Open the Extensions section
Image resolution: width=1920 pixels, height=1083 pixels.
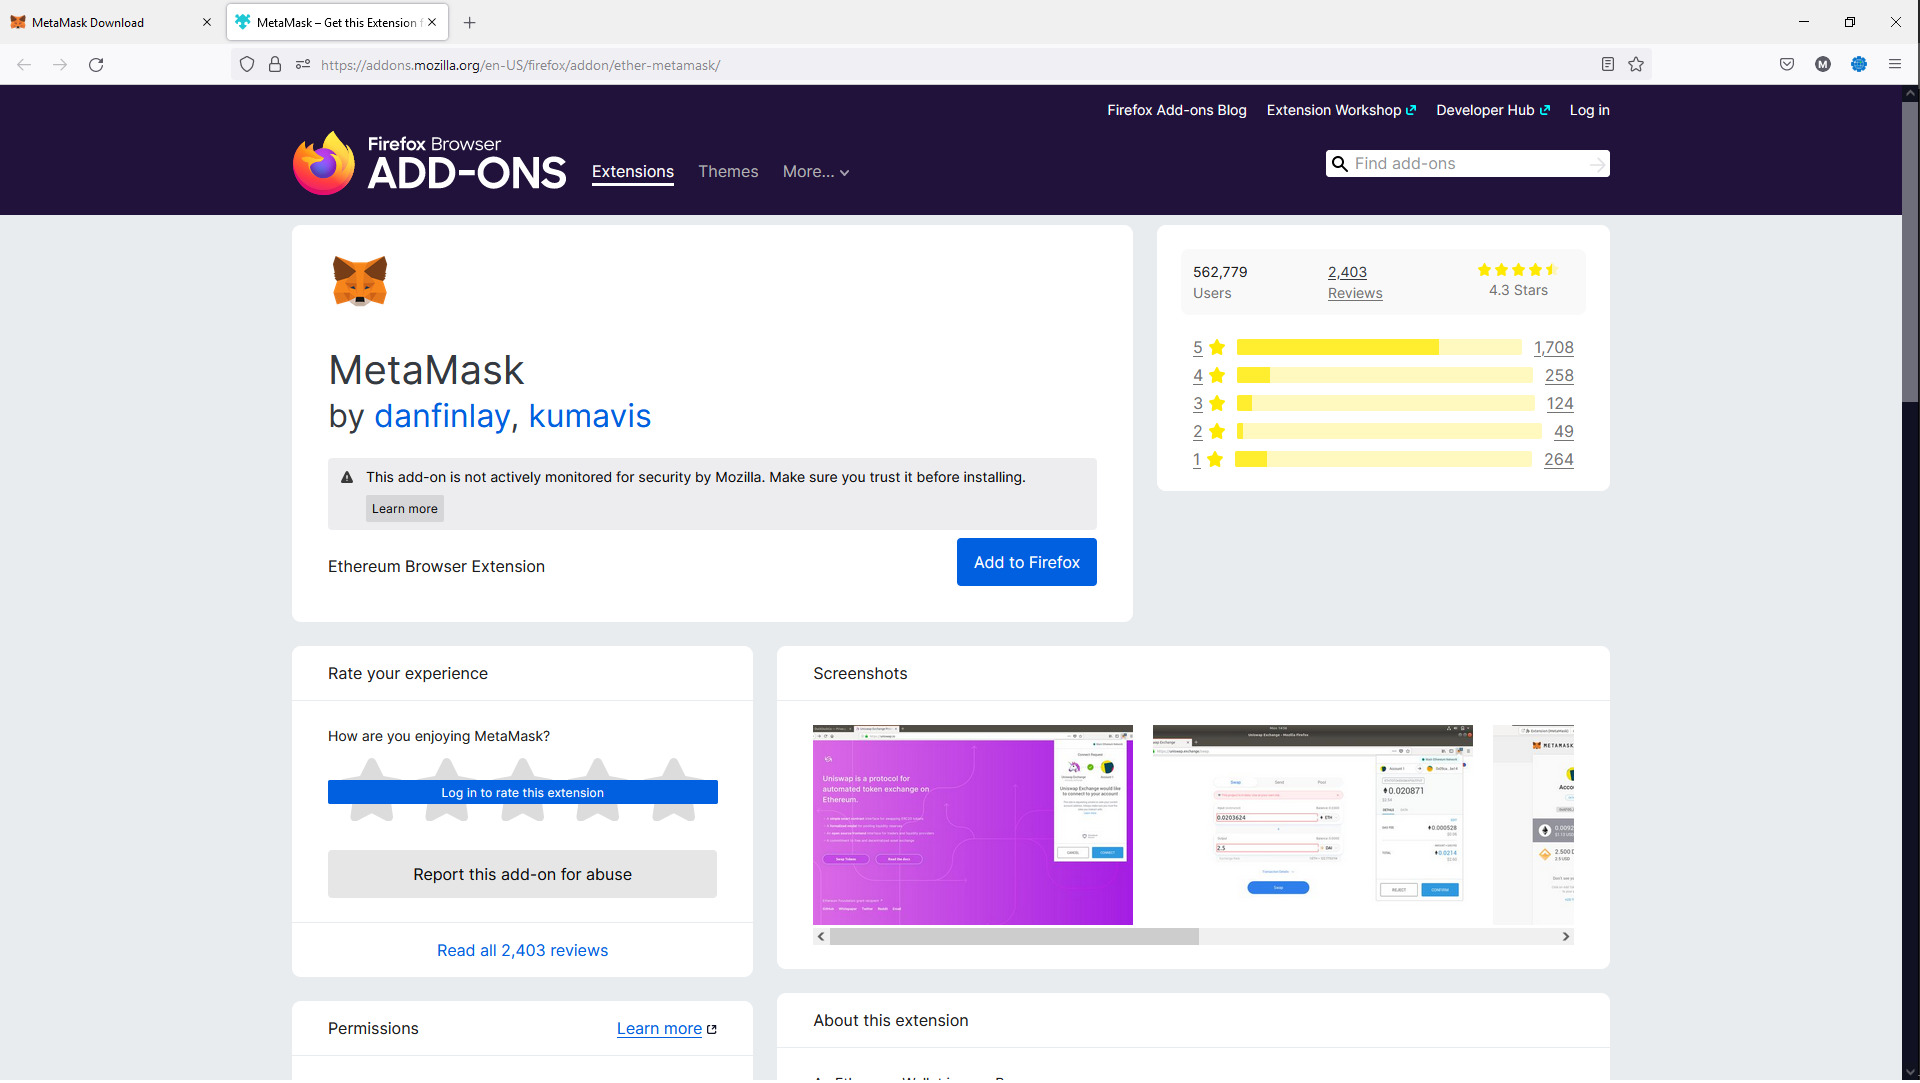point(633,172)
